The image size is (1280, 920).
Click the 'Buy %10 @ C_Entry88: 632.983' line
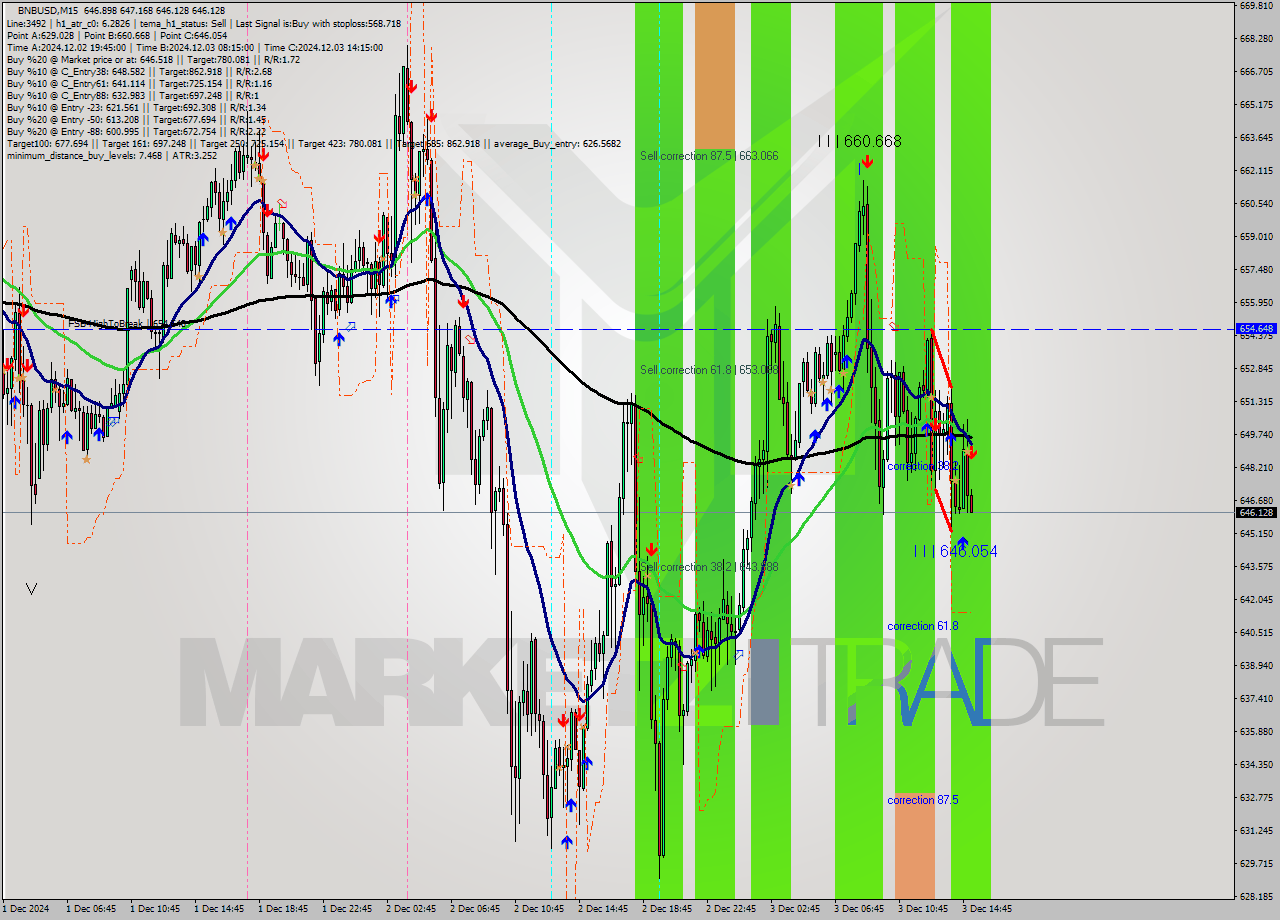click(134, 95)
